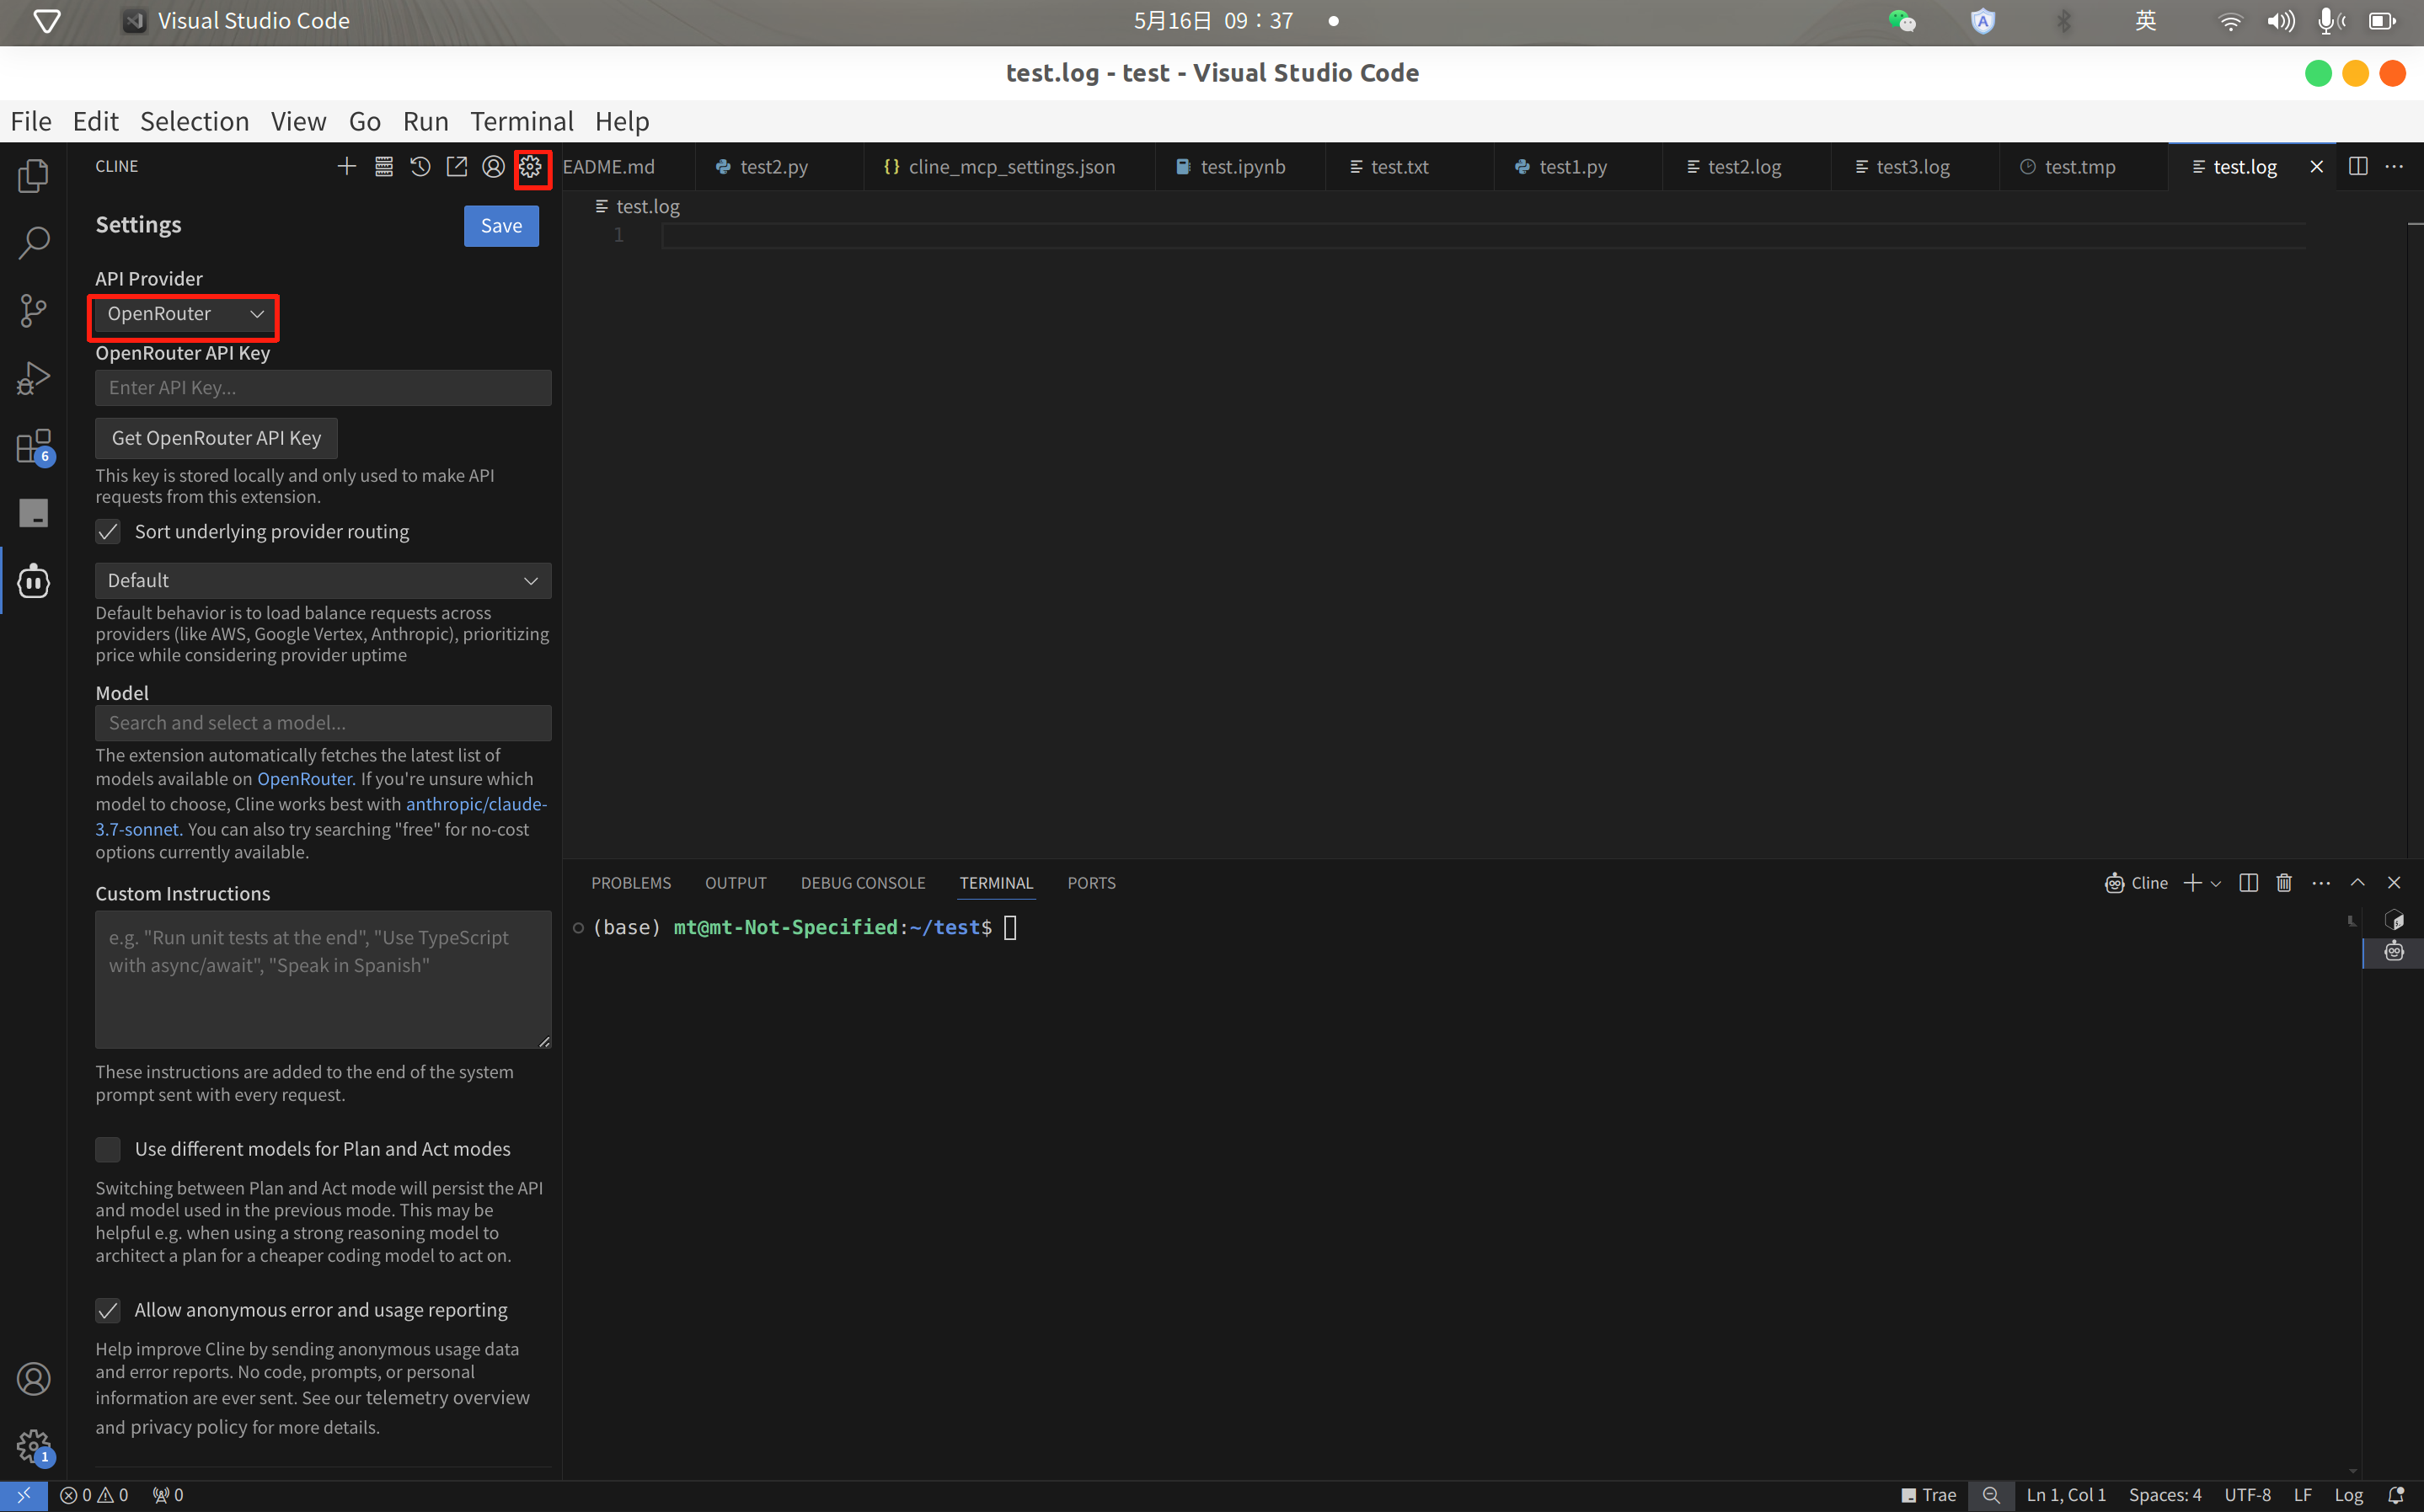This screenshot has height=1512, width=2424.
Task: Uncheck Sort underlying provider routing
Action: pos(108,531)
